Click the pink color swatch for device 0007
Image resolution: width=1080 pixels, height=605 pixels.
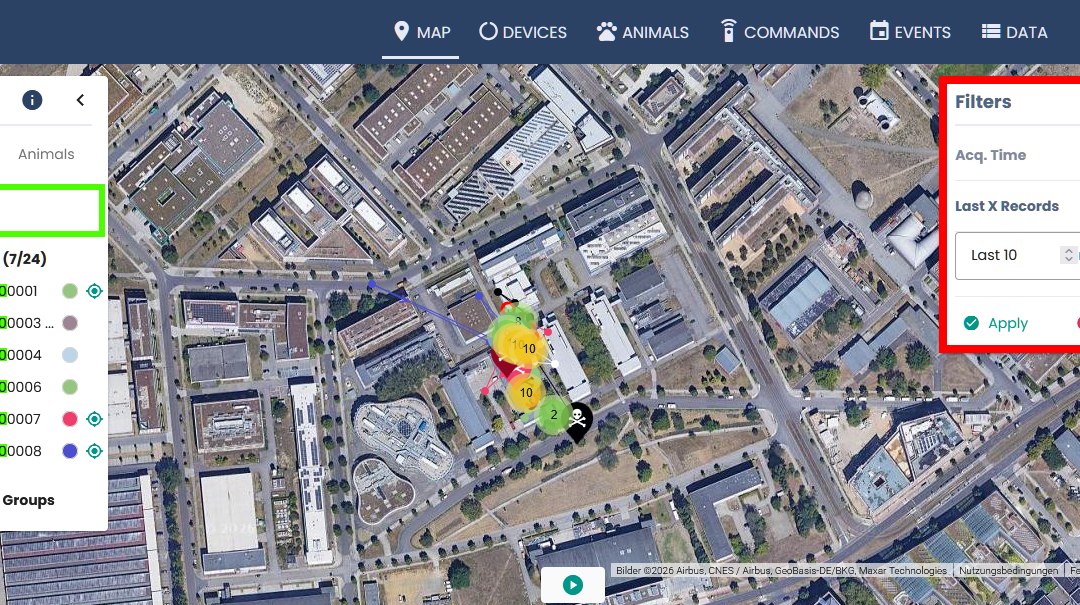[x=70, y=419]
